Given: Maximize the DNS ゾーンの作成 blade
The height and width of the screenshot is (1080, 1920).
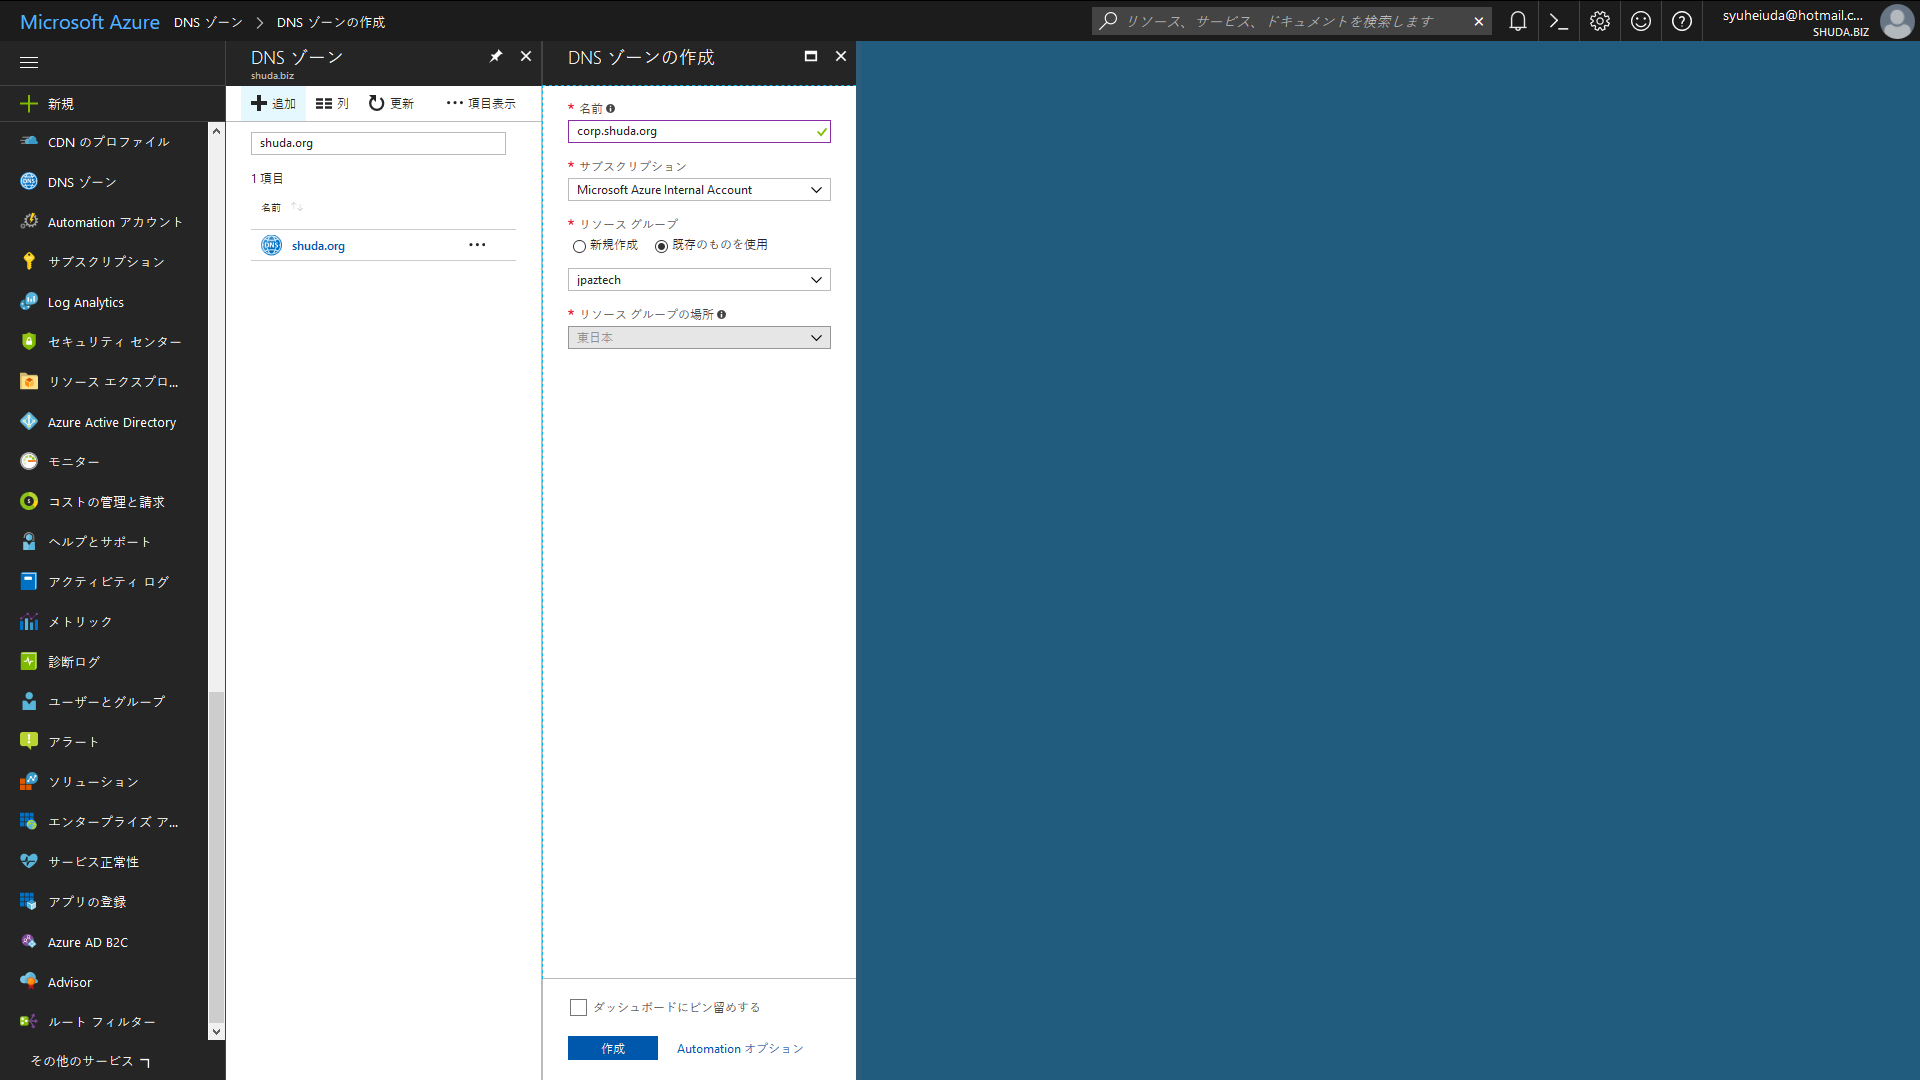Looking at the screenshot, I should click(811, 56).
